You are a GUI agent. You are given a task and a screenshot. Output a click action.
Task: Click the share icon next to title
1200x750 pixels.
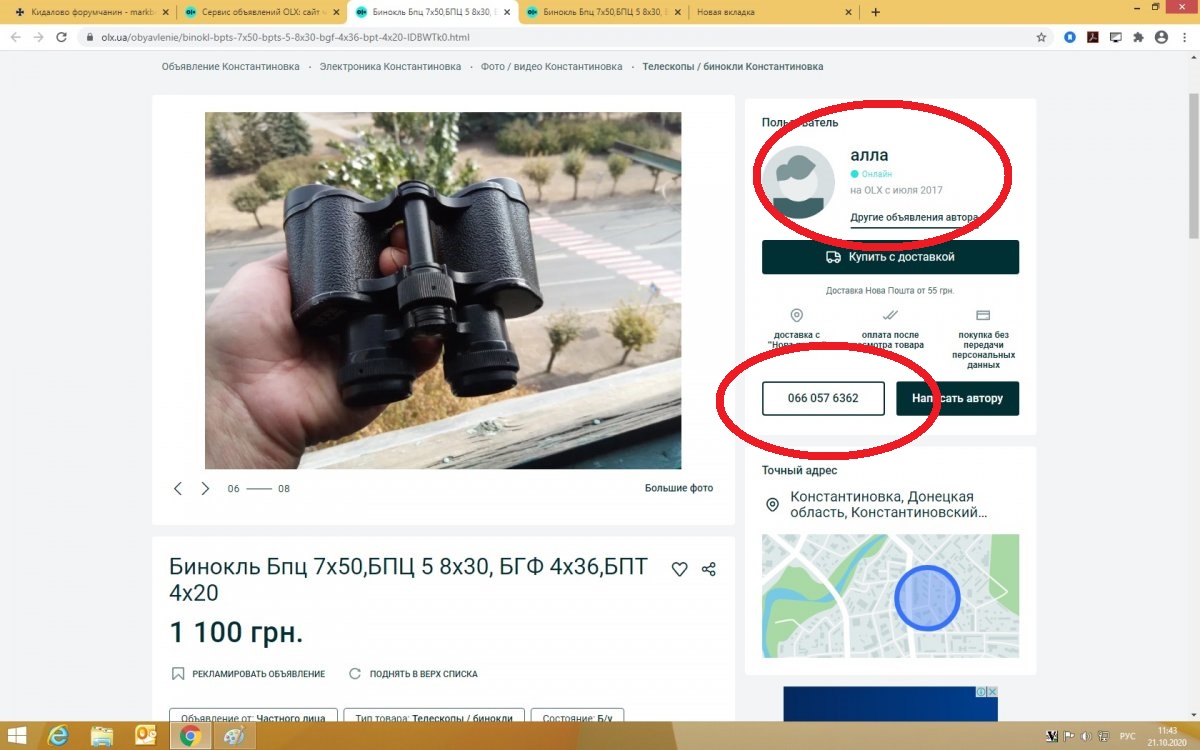pyautogui.click(x=709, y=569)
